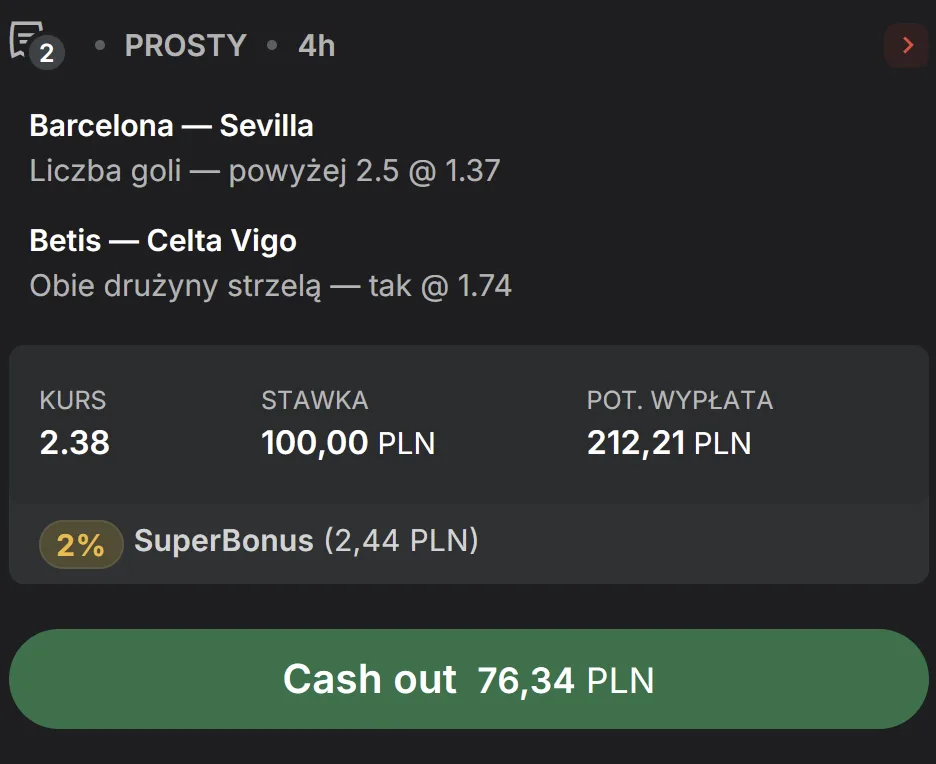Viewport: 936px width, 764px height.
Task: Click the STAWKA field showing 100,00 PLN
Action: click(x=348, y=443)
